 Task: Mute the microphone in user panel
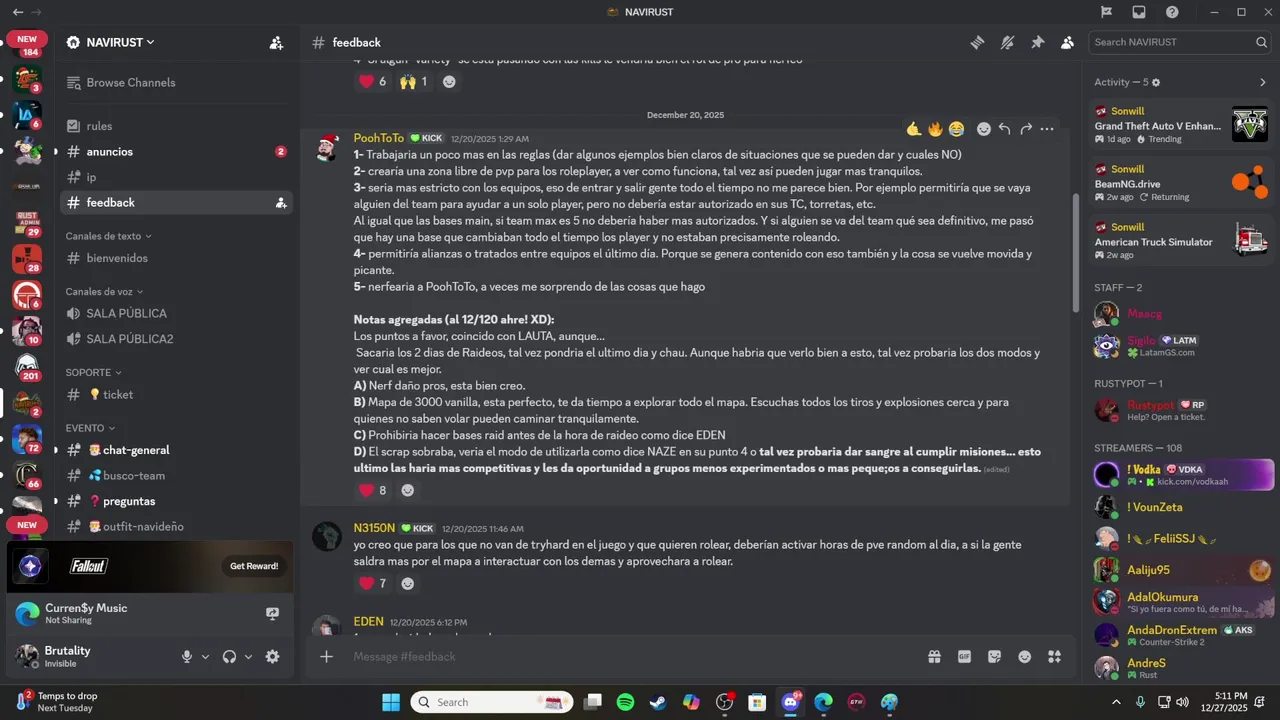tap(186, 657)
